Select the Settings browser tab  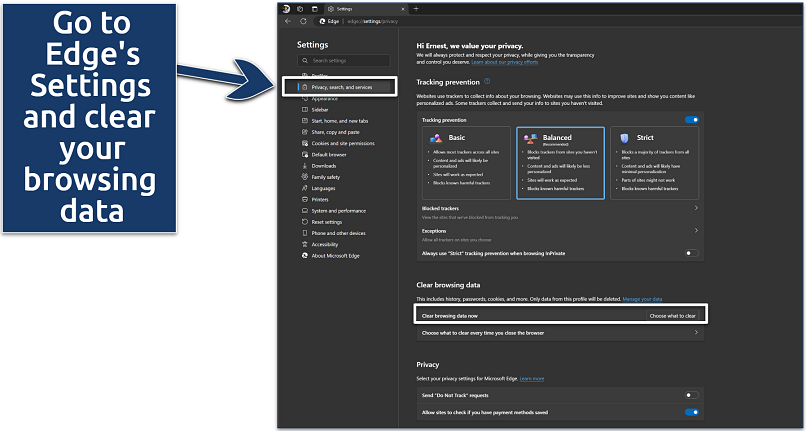pos(367,9)
